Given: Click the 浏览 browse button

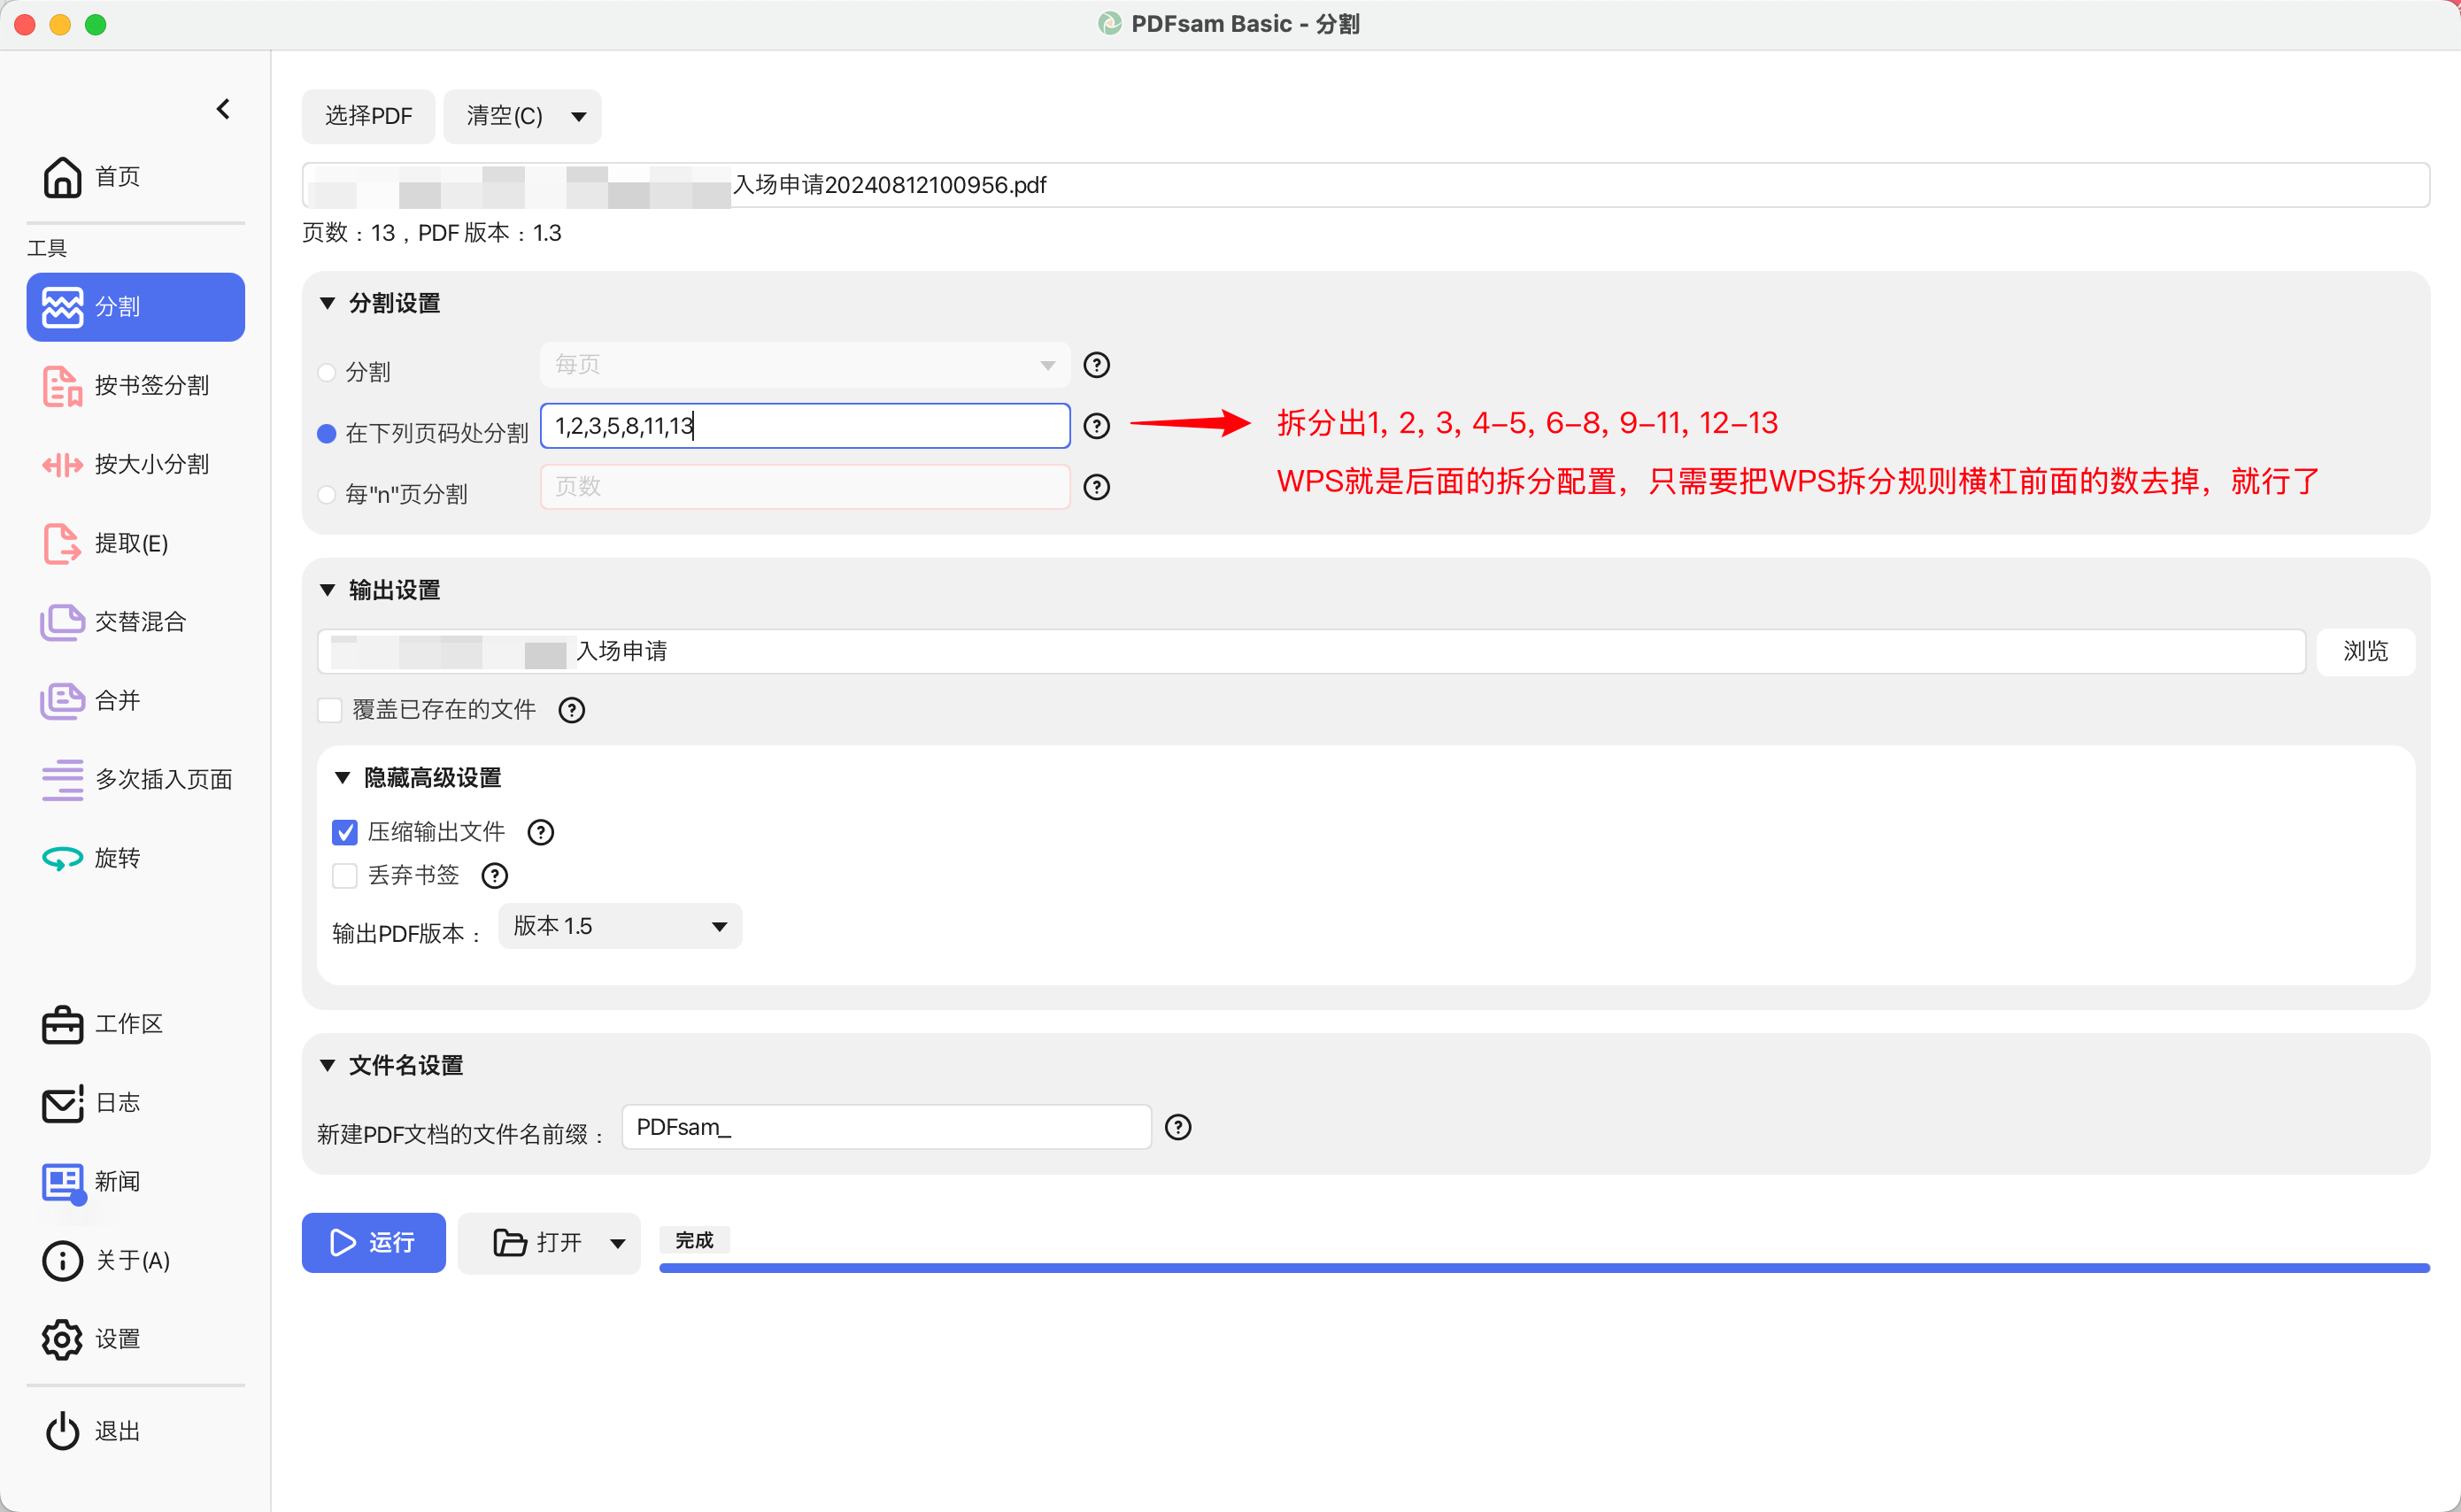Looking at the screenshot, I should tap(2365, 651).
